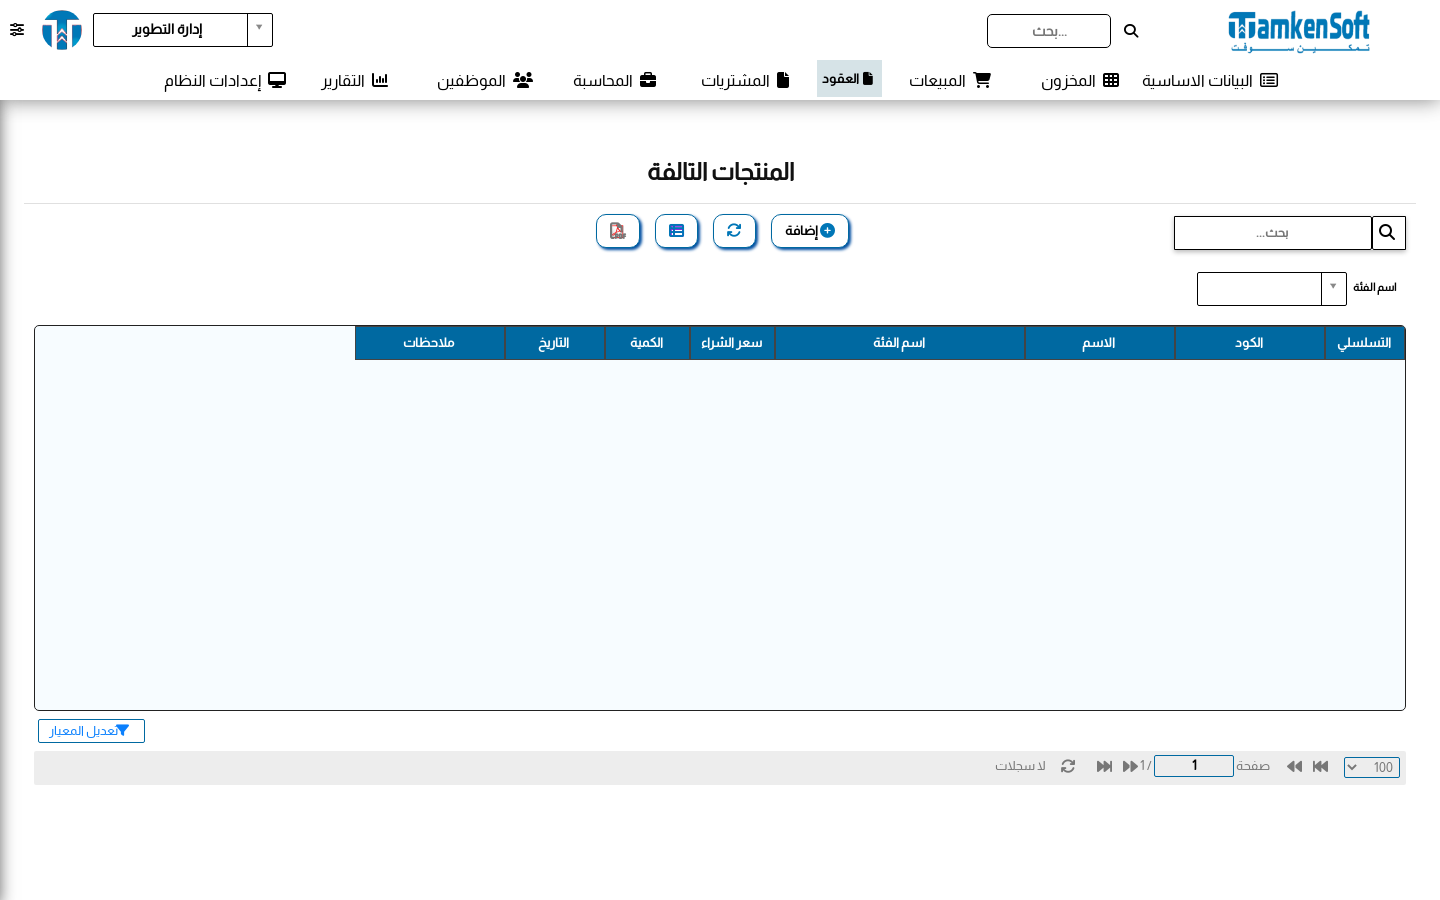
Task: Click the refresh icon button in toolbar
Action: [x=734, y=231]
